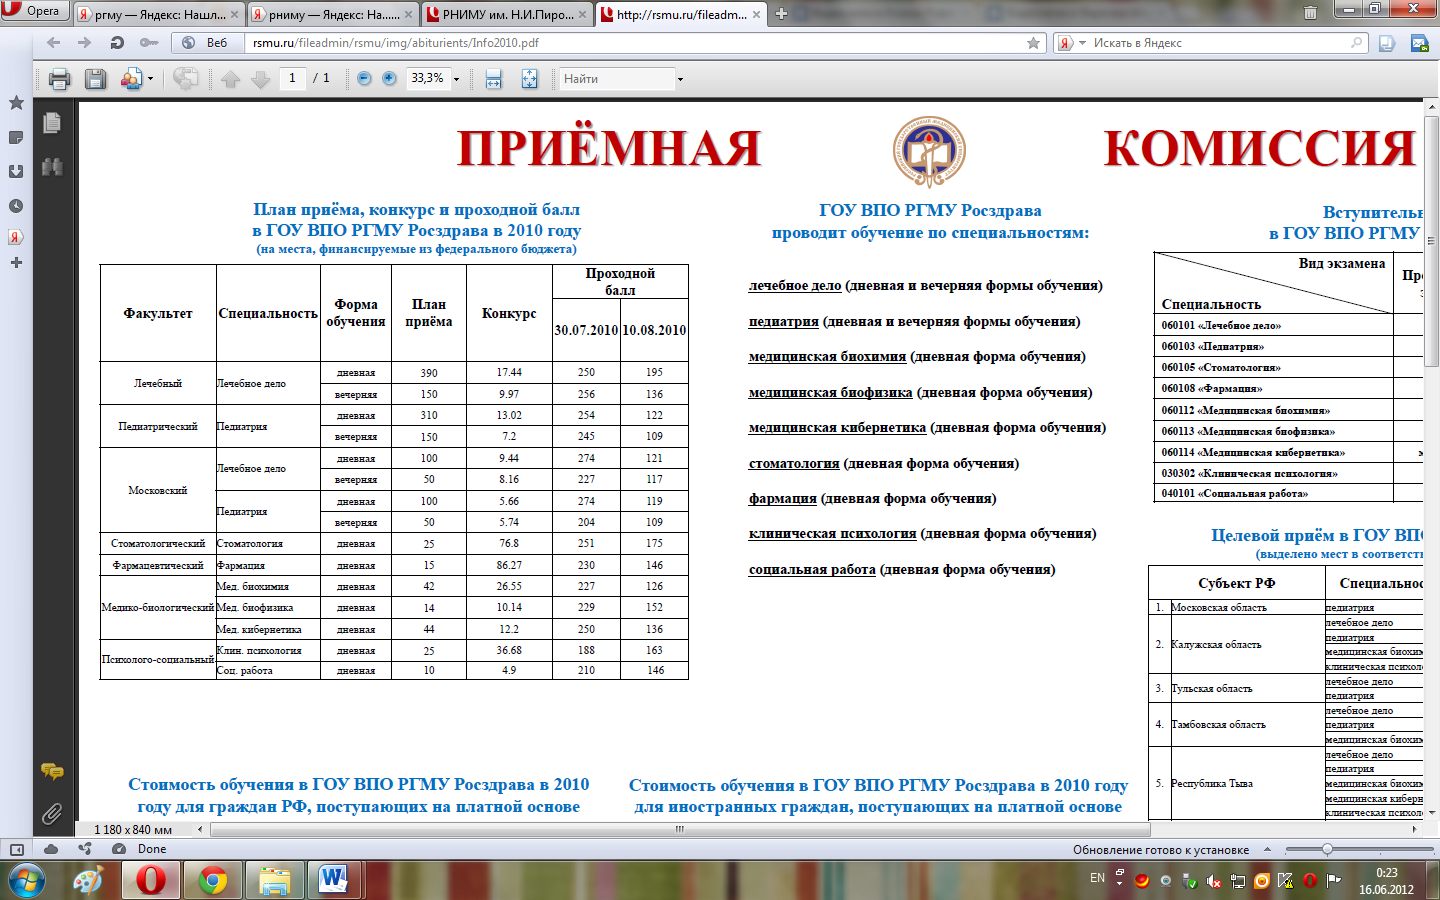Click 'Обновление готово к установке' notification
The width and height of the screenshot is (1440, 900).
click(1161, 850)
